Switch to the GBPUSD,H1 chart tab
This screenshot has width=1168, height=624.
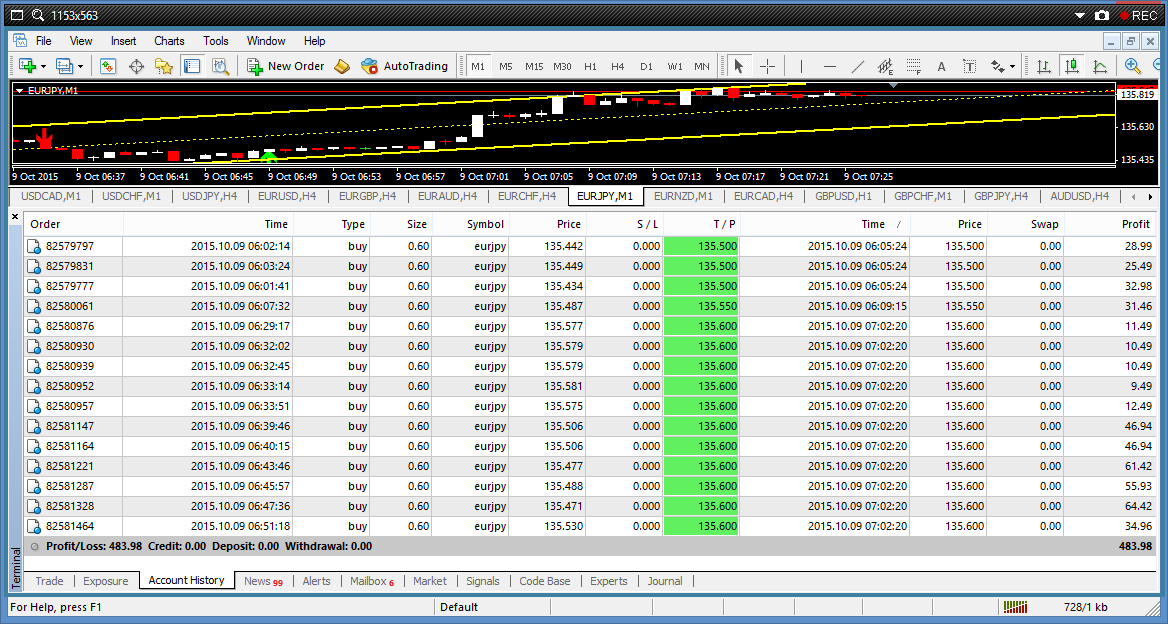click(843, 196)
